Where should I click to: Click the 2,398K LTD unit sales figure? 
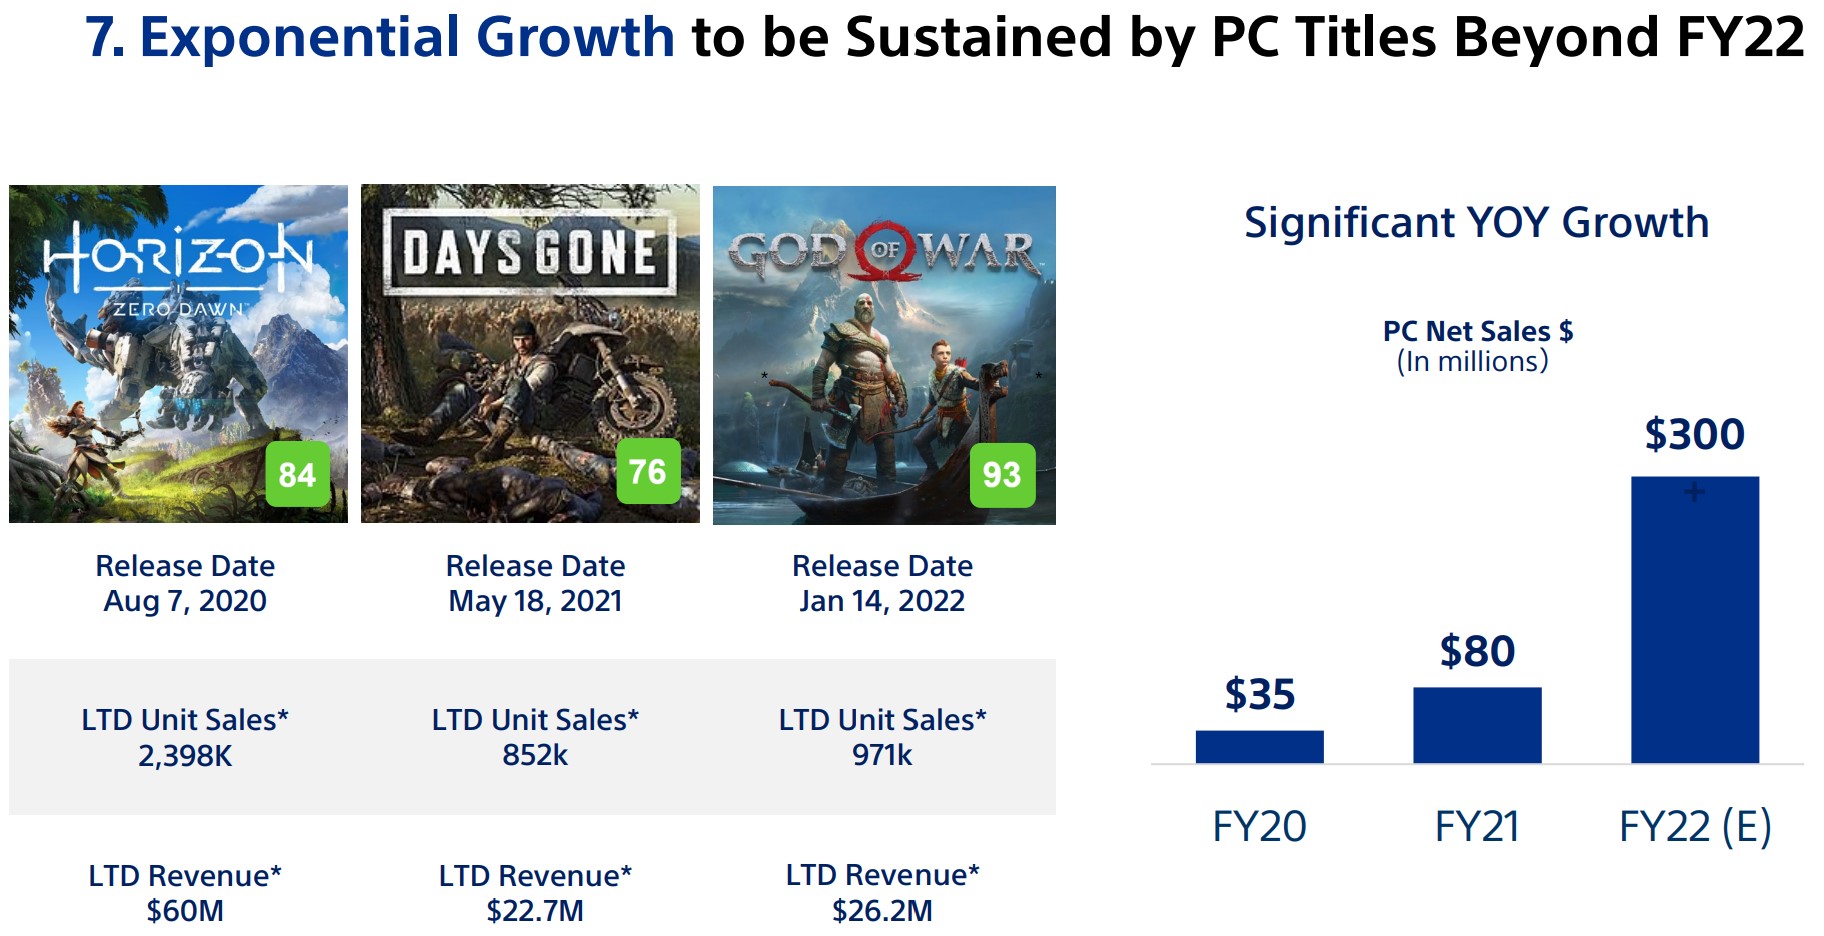[185, 756]
